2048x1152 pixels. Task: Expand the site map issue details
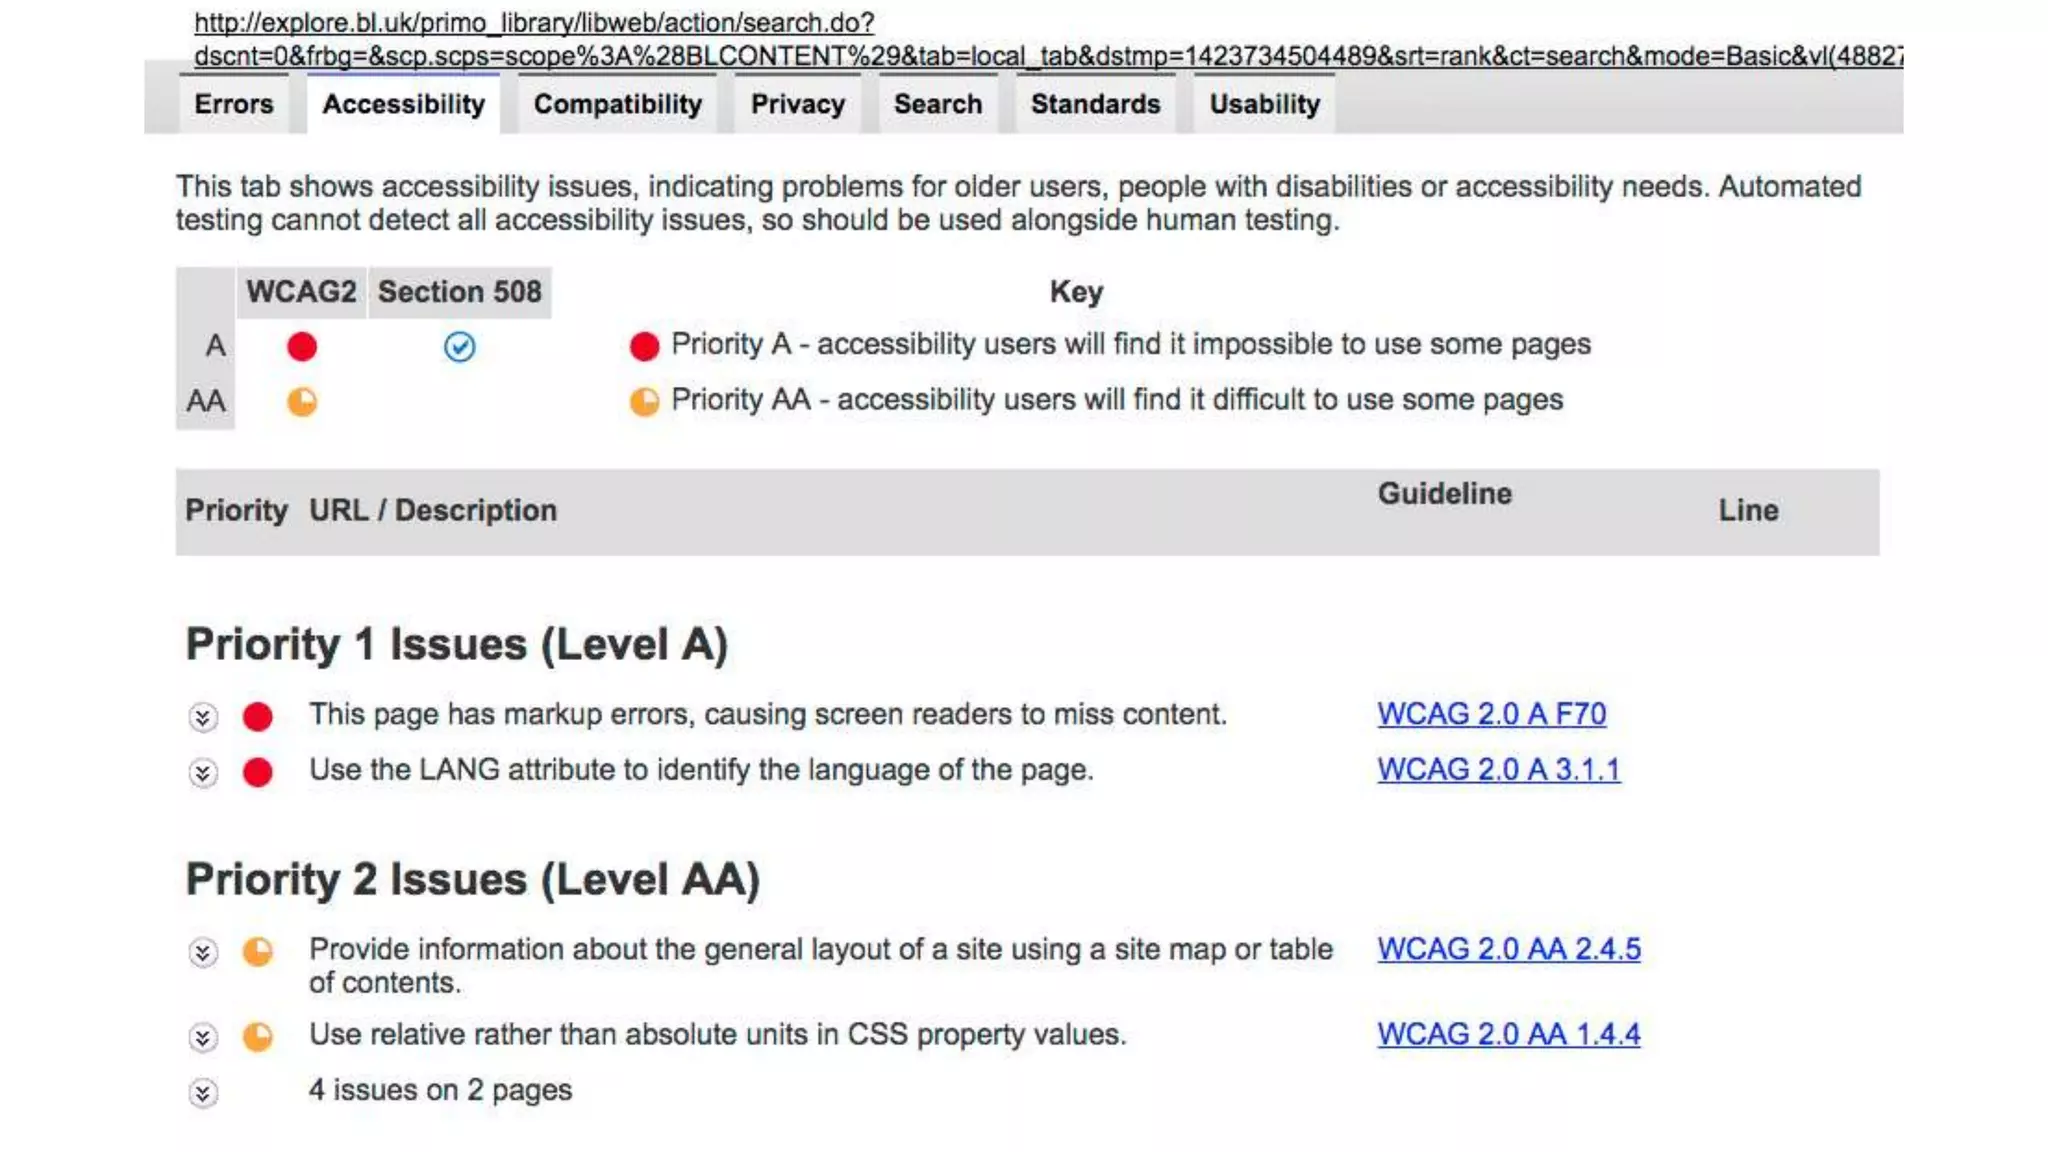(203, 952)
